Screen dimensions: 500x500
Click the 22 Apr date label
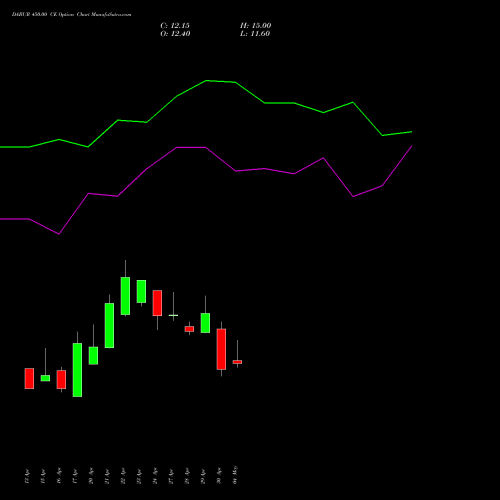point(123,476)
